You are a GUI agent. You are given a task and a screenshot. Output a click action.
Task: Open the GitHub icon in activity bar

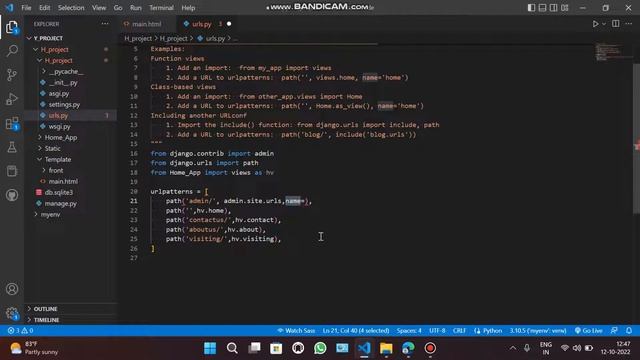12,195
